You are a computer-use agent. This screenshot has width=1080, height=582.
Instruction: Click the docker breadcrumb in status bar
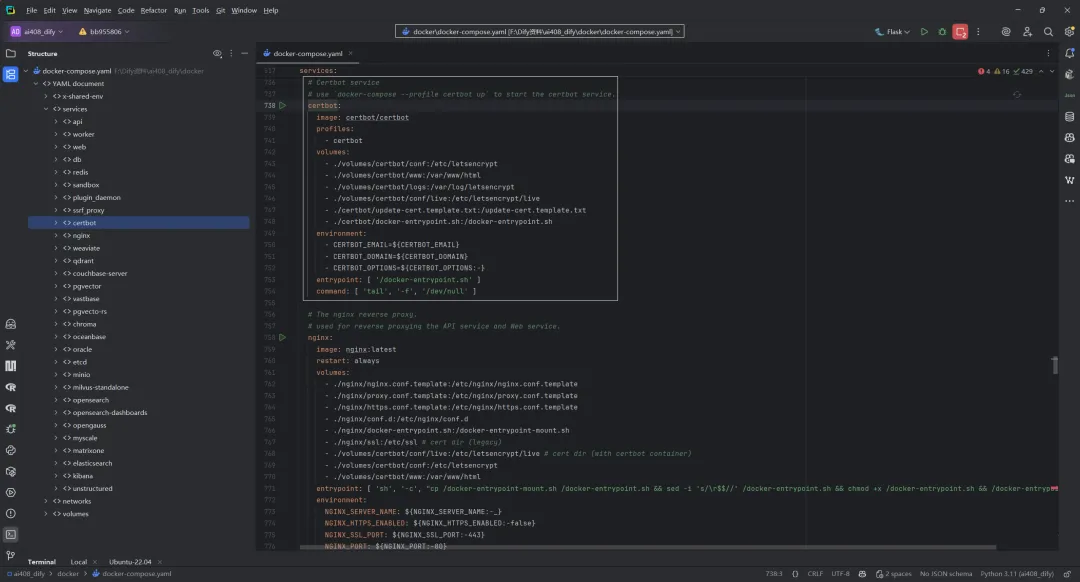[68, 574]
